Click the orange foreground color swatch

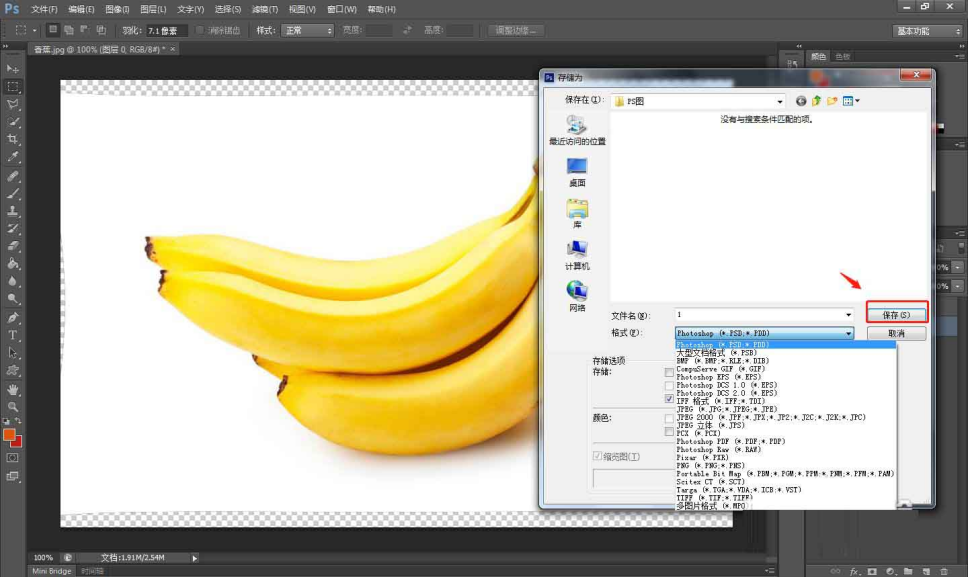coord(10,435)
